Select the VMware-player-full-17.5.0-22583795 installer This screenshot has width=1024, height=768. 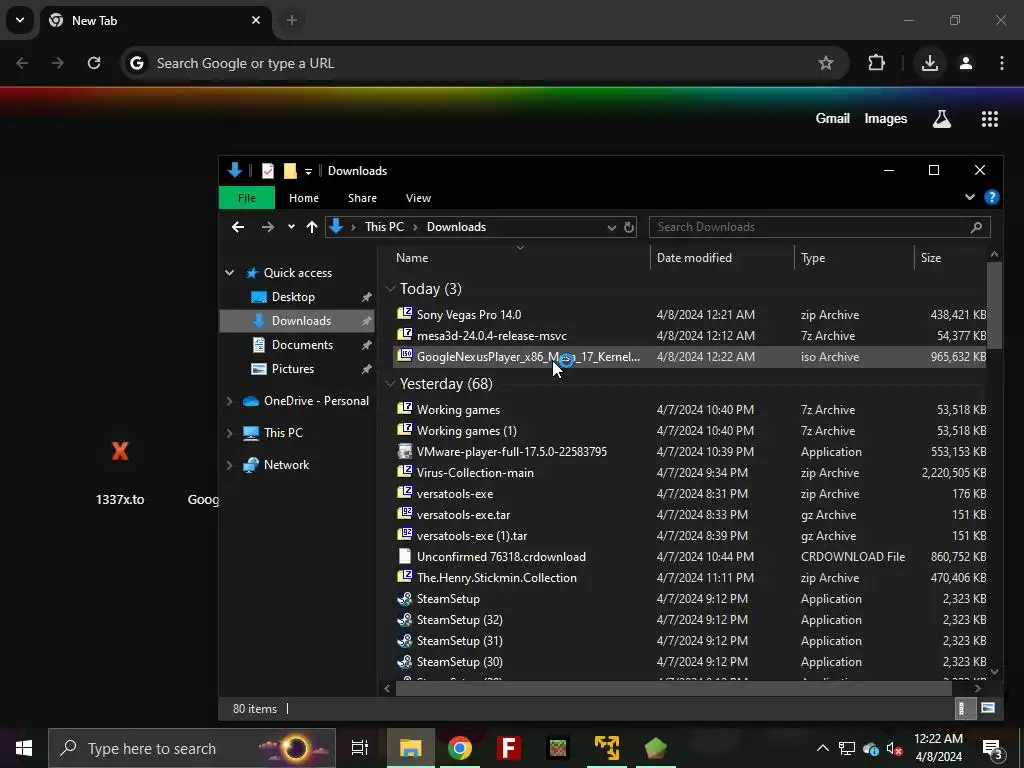pos(690,451)
